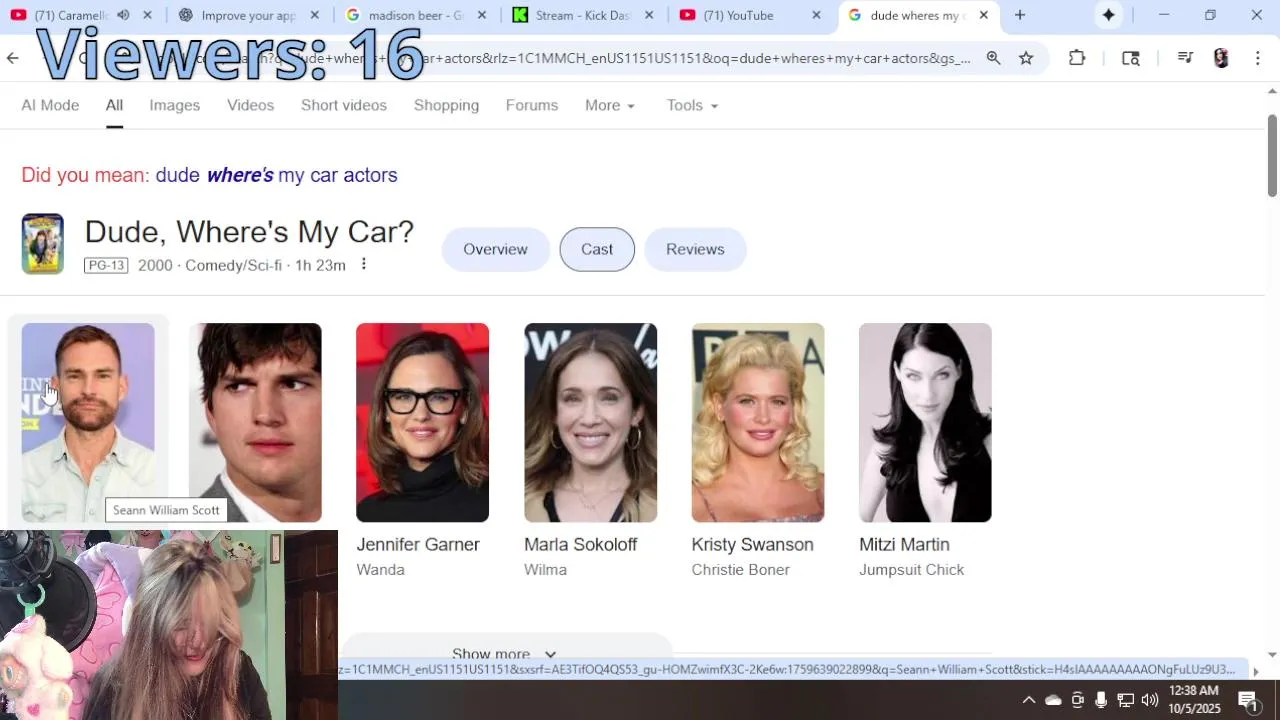Select the Images search tab
1280x720 pixels.
tap(175, 105)
